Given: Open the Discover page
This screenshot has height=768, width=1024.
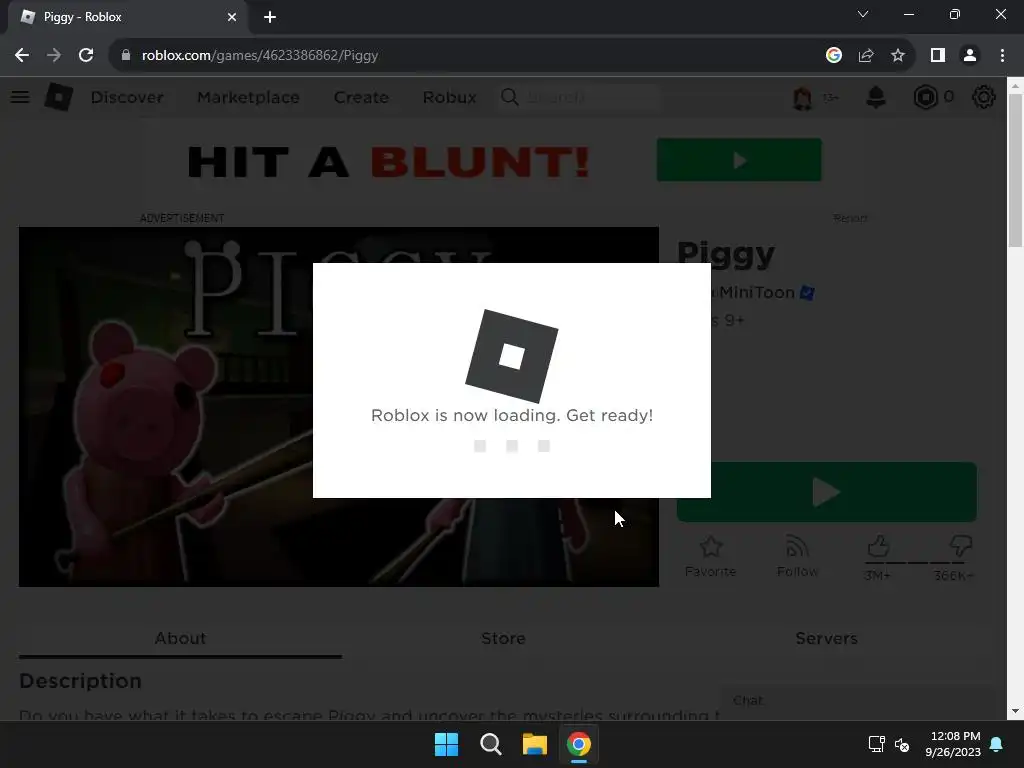Looking at the screenshot, I should [x=127, y=97].
